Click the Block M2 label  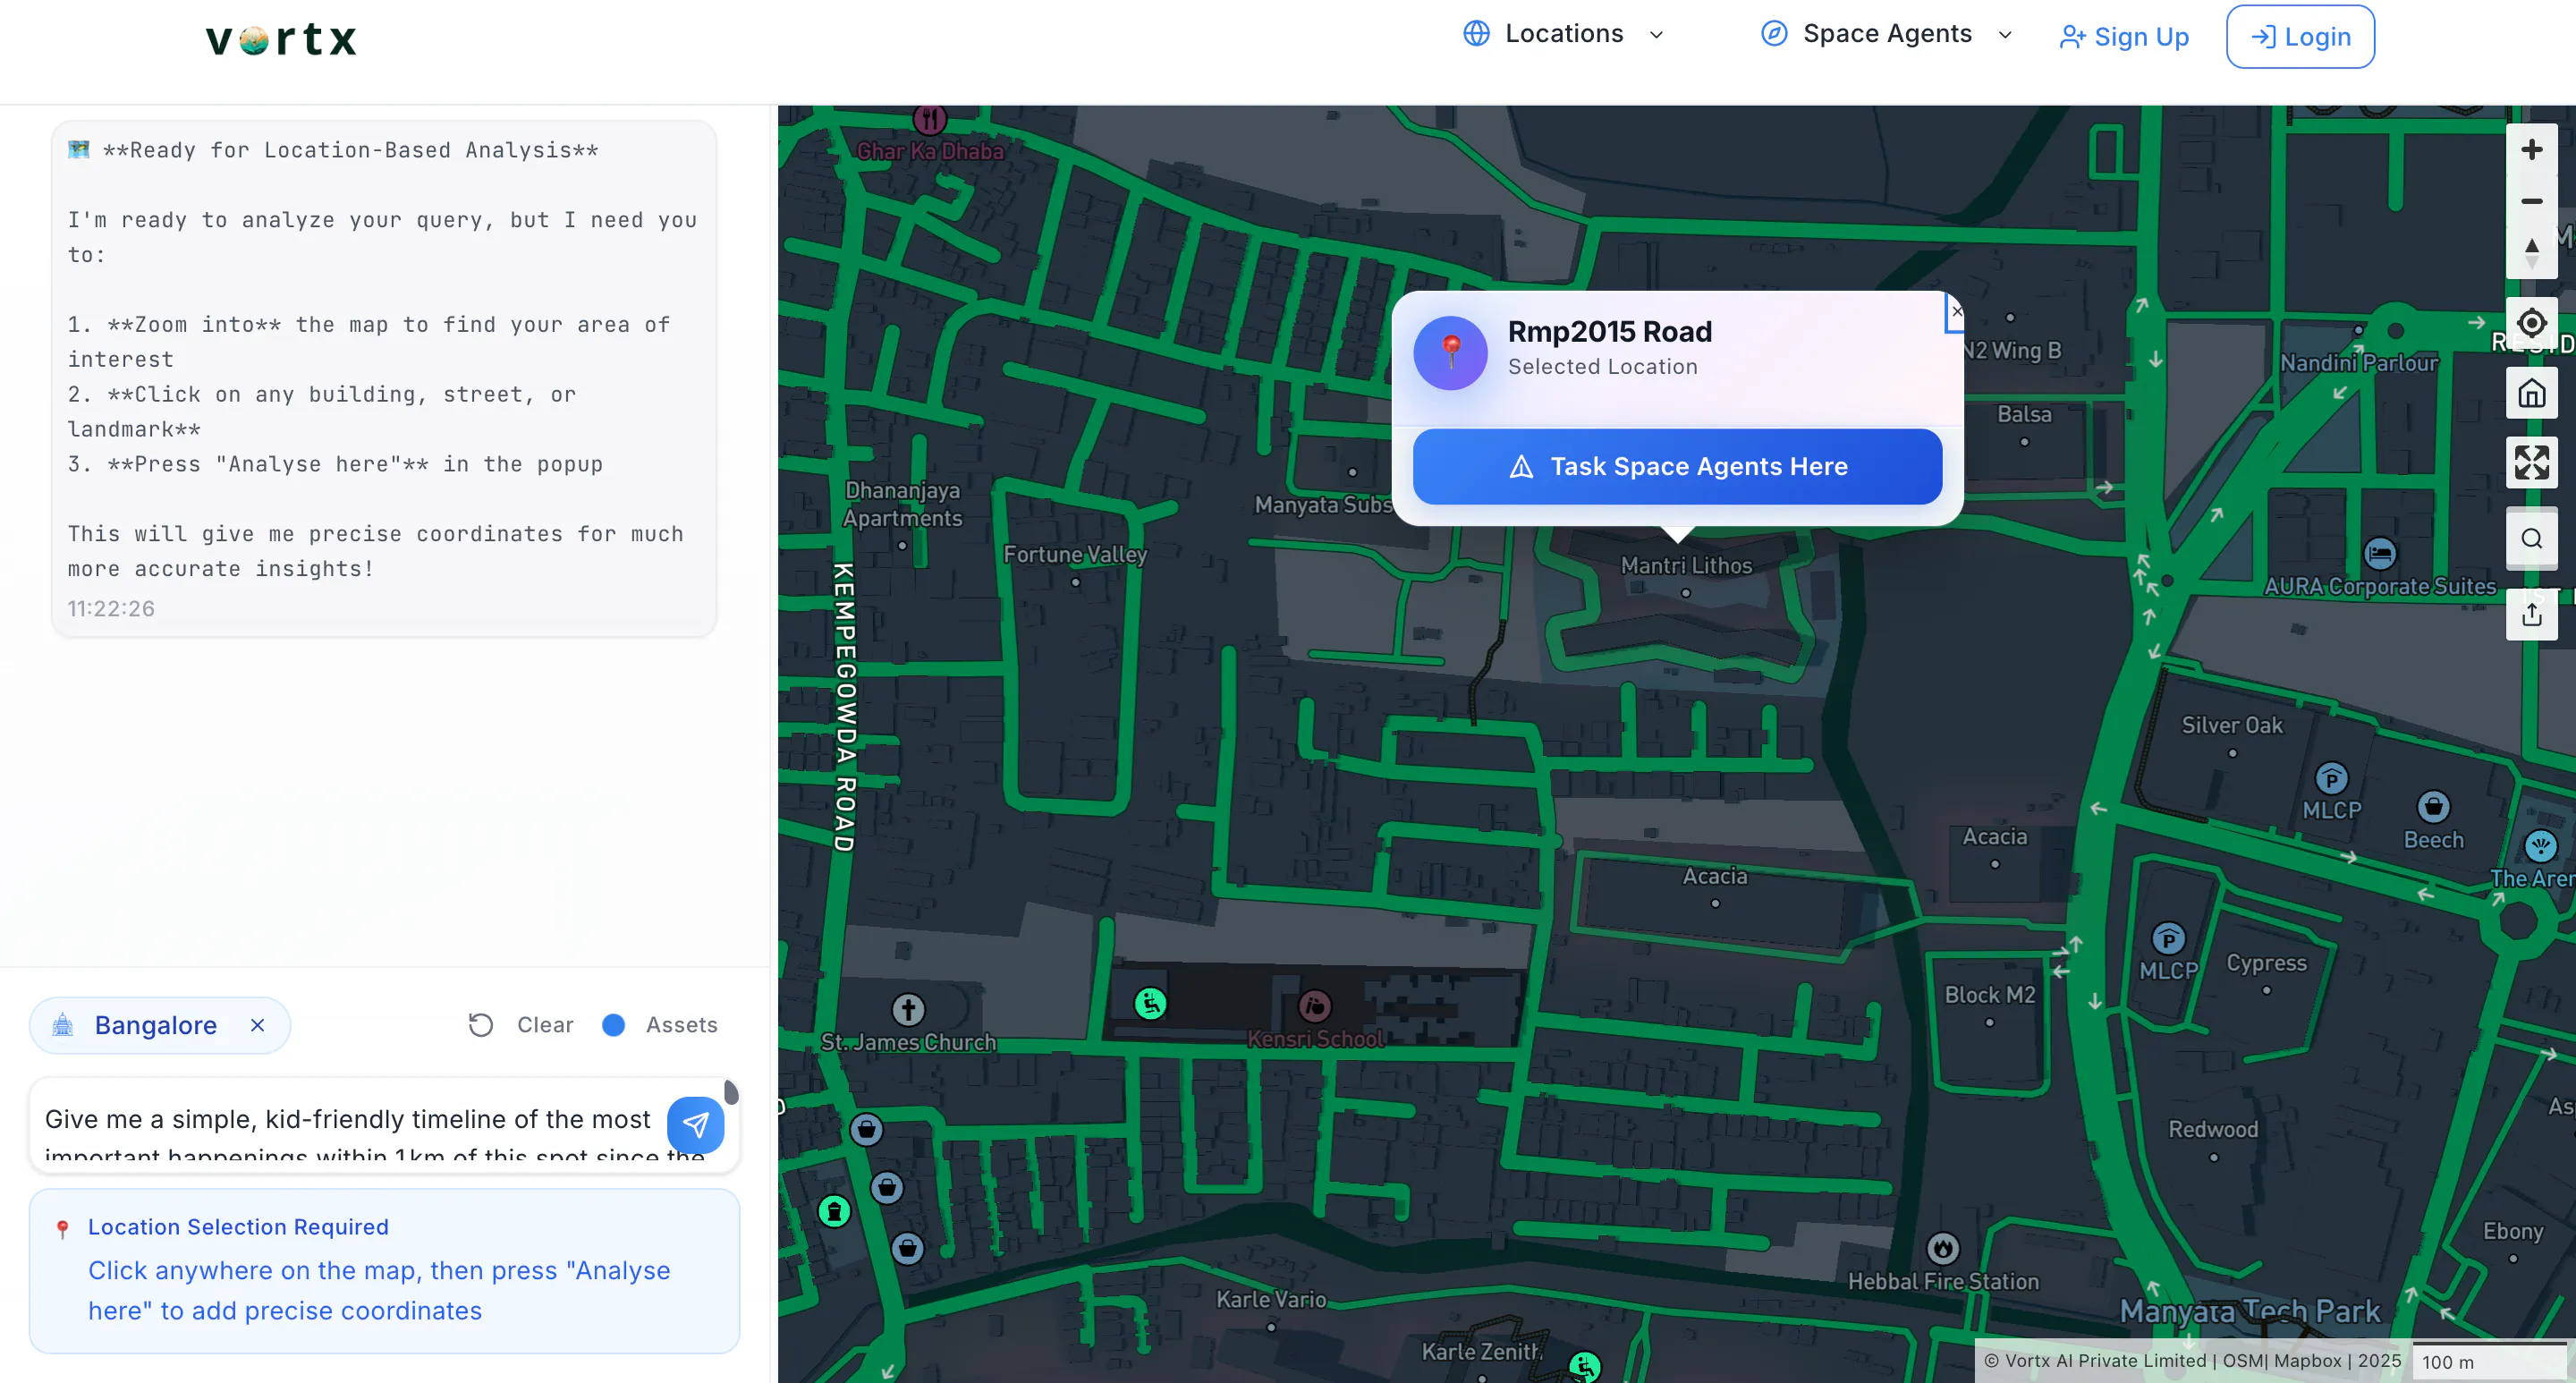pyautogui.click(x=1989, y=995)
